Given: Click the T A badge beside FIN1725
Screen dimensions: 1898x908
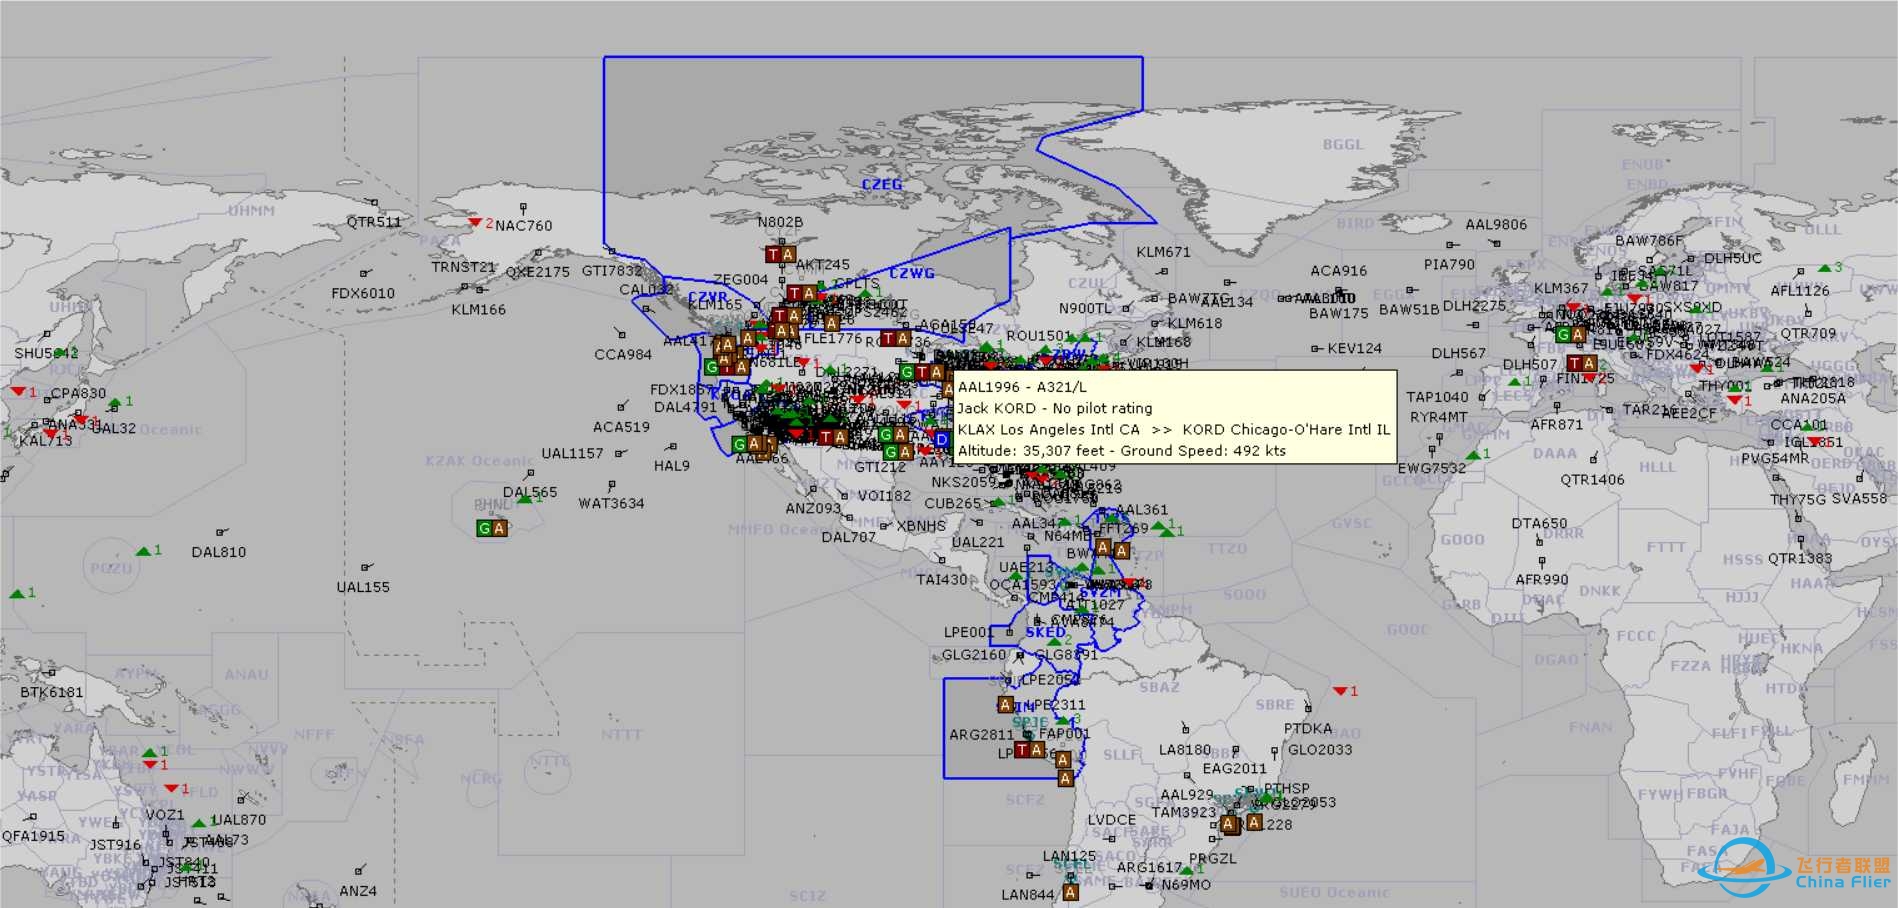Looking at the screenshot, I should point(1582,363).
